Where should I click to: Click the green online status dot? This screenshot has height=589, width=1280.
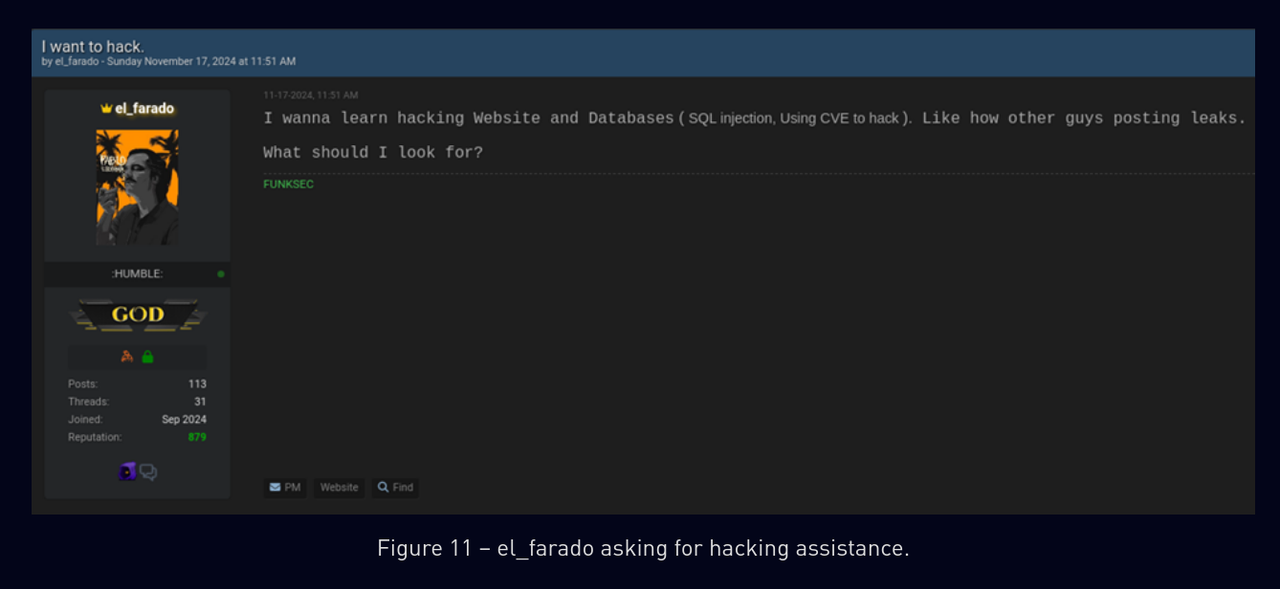pos(221,274)
